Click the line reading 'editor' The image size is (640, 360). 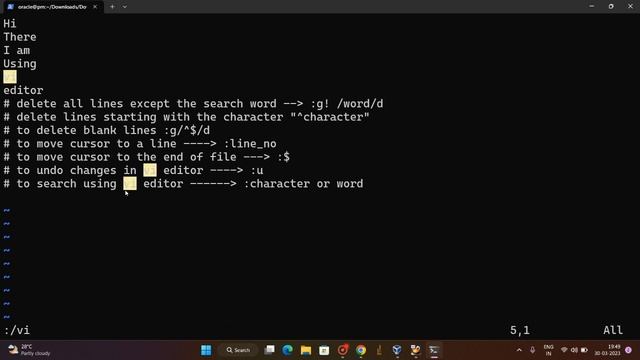[23, 90]
